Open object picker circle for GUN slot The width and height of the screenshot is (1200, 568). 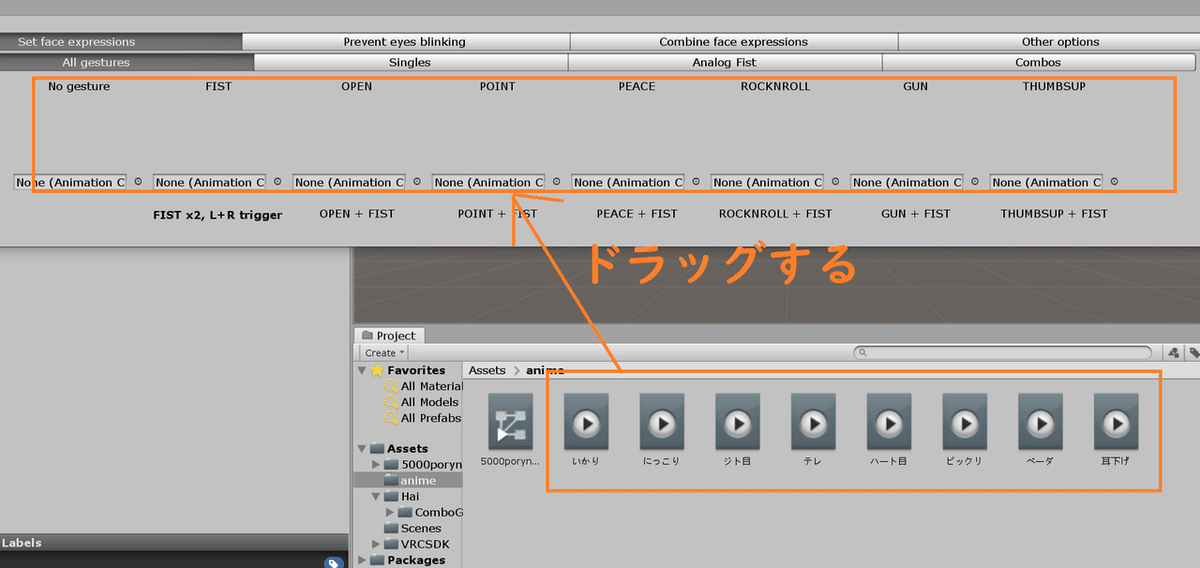point(974,182)
